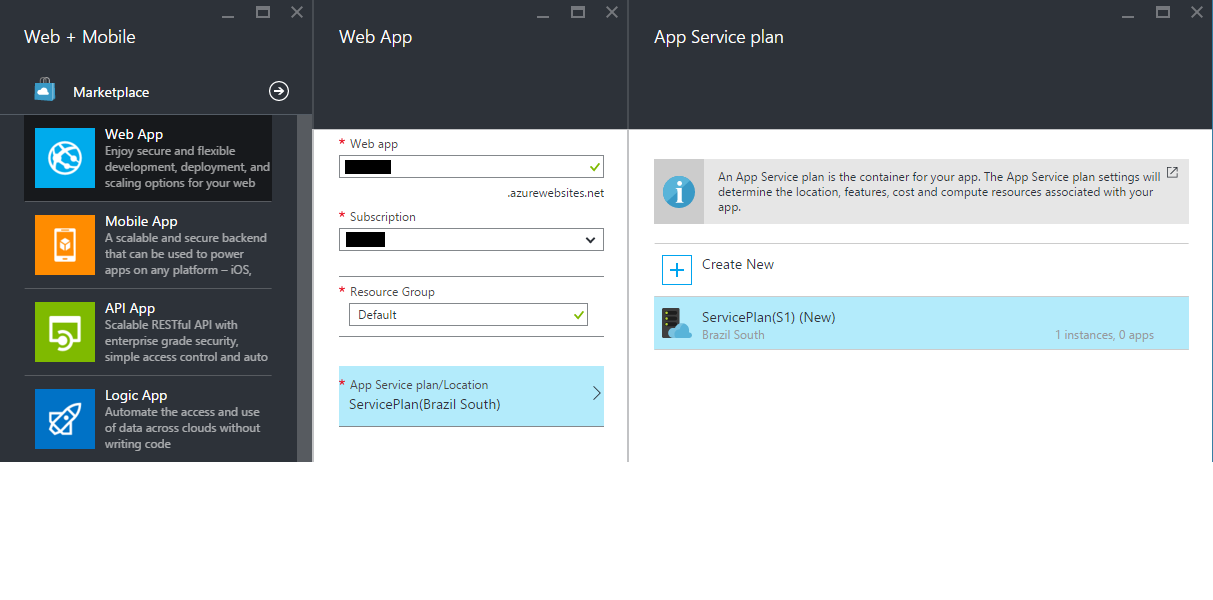Click the blue info icon
Screen dimensions: 1213x600
tap(679, 191)
